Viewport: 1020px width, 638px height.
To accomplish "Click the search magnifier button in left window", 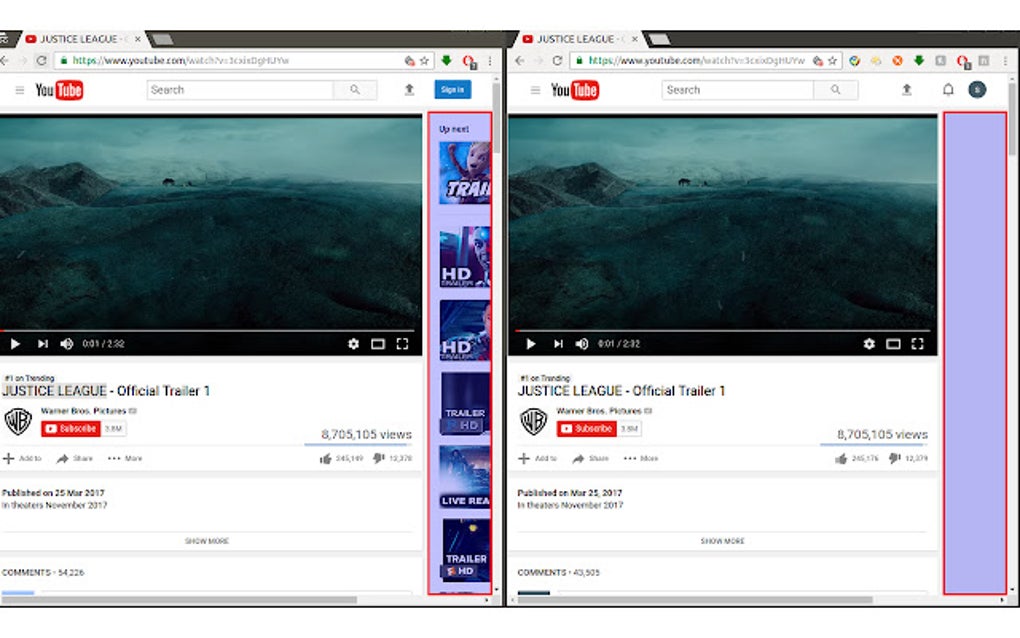I will [x=355, y=90].
